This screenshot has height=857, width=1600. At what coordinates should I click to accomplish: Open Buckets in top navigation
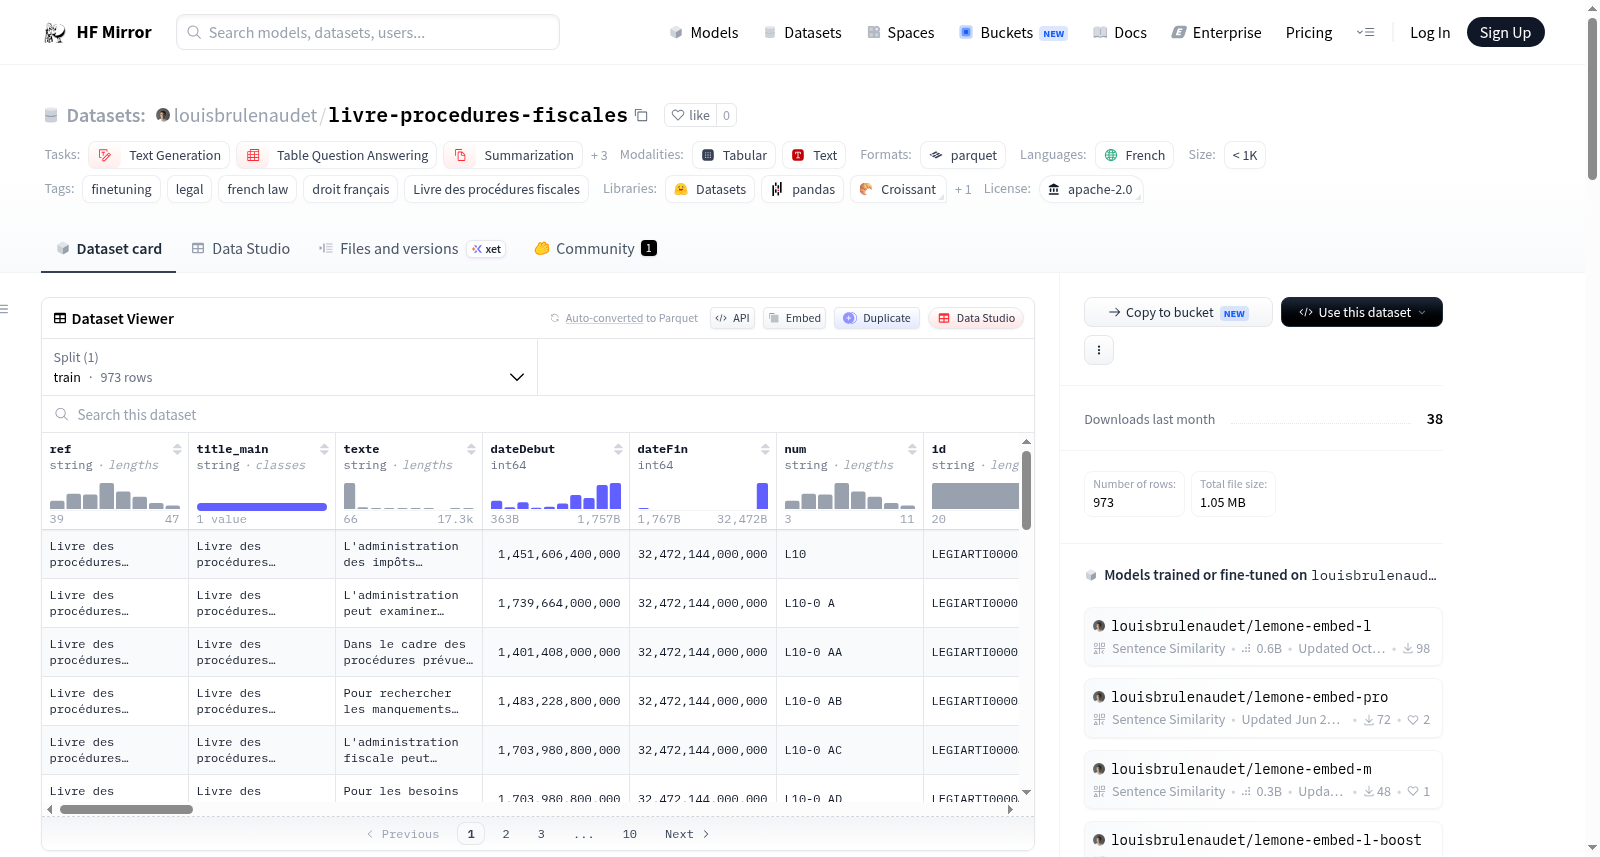1013,33
